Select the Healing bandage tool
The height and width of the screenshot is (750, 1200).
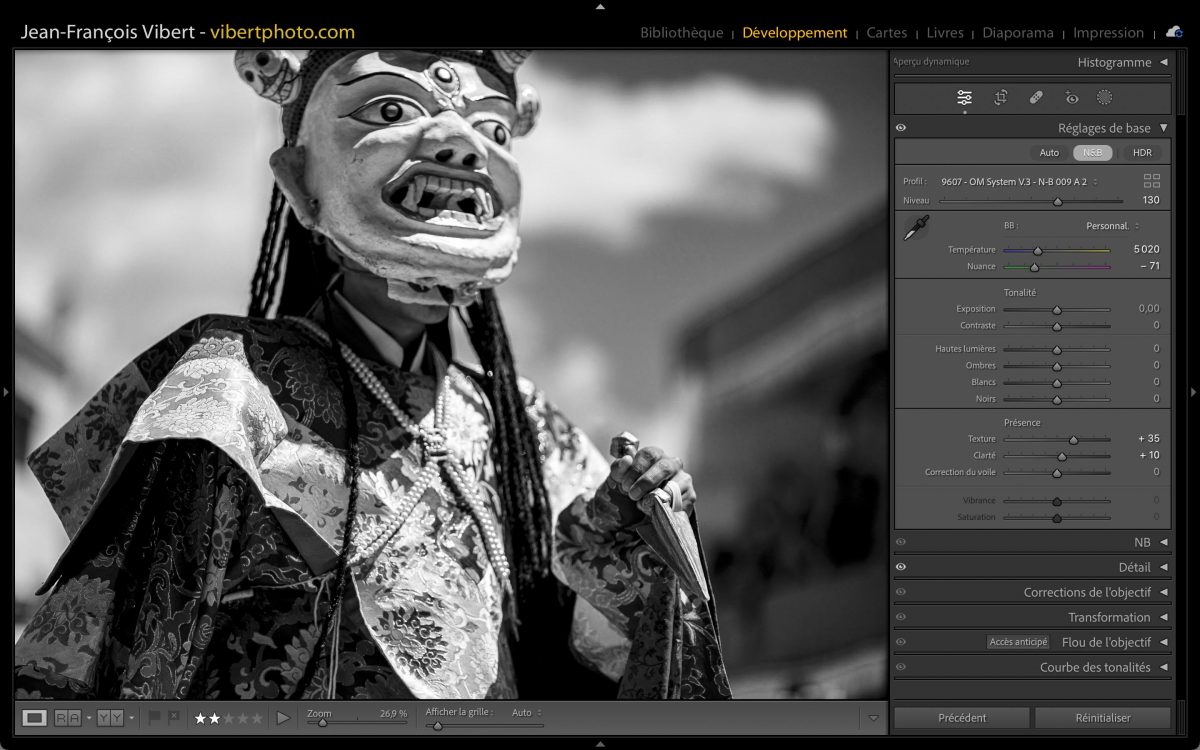[x=1036, y=97]
